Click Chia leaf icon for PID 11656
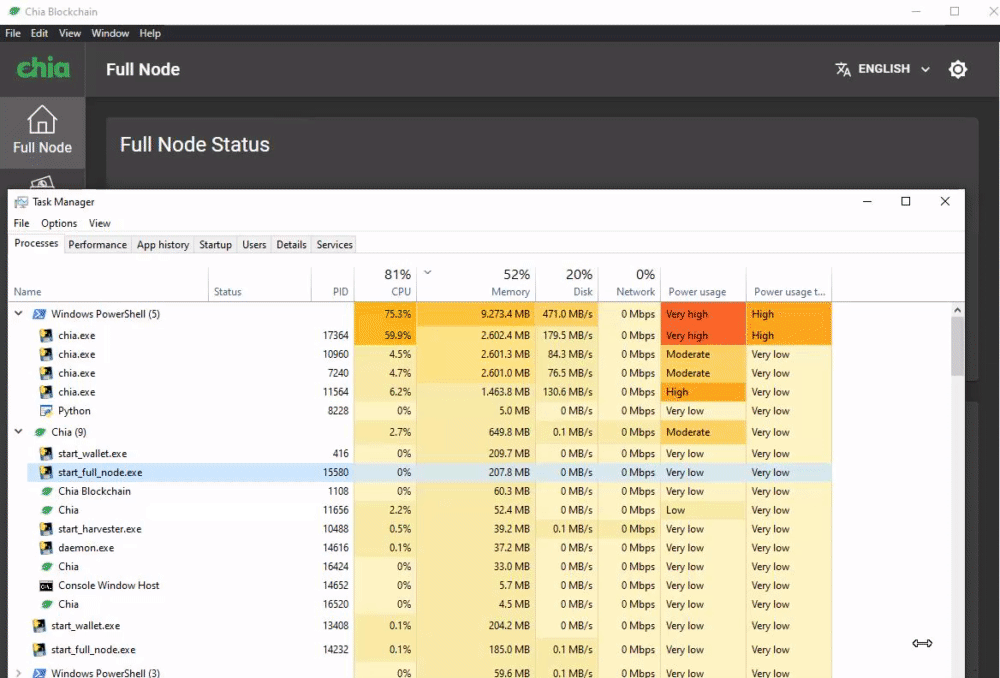 46,510
